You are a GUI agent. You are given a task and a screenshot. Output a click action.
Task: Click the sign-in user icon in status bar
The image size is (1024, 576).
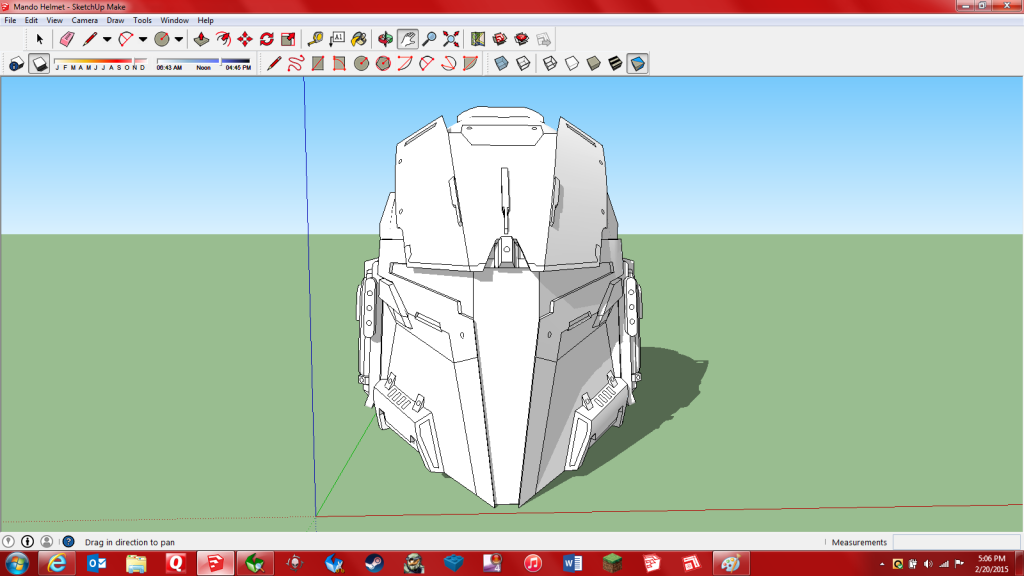pyautogui.click(x=46, y=541)
